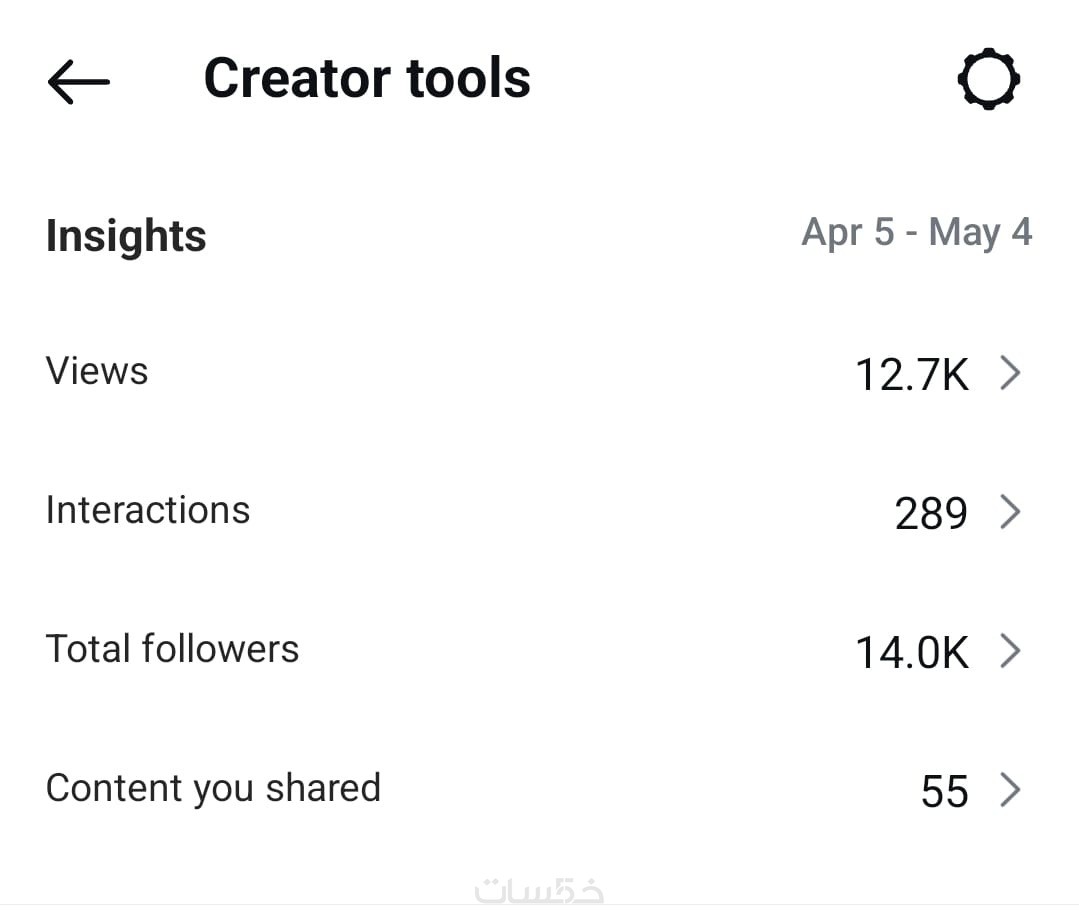Click the word tools in the header
Viewport: 1079px width, 922px height.
pyautogui.click(x=469, y=78)
